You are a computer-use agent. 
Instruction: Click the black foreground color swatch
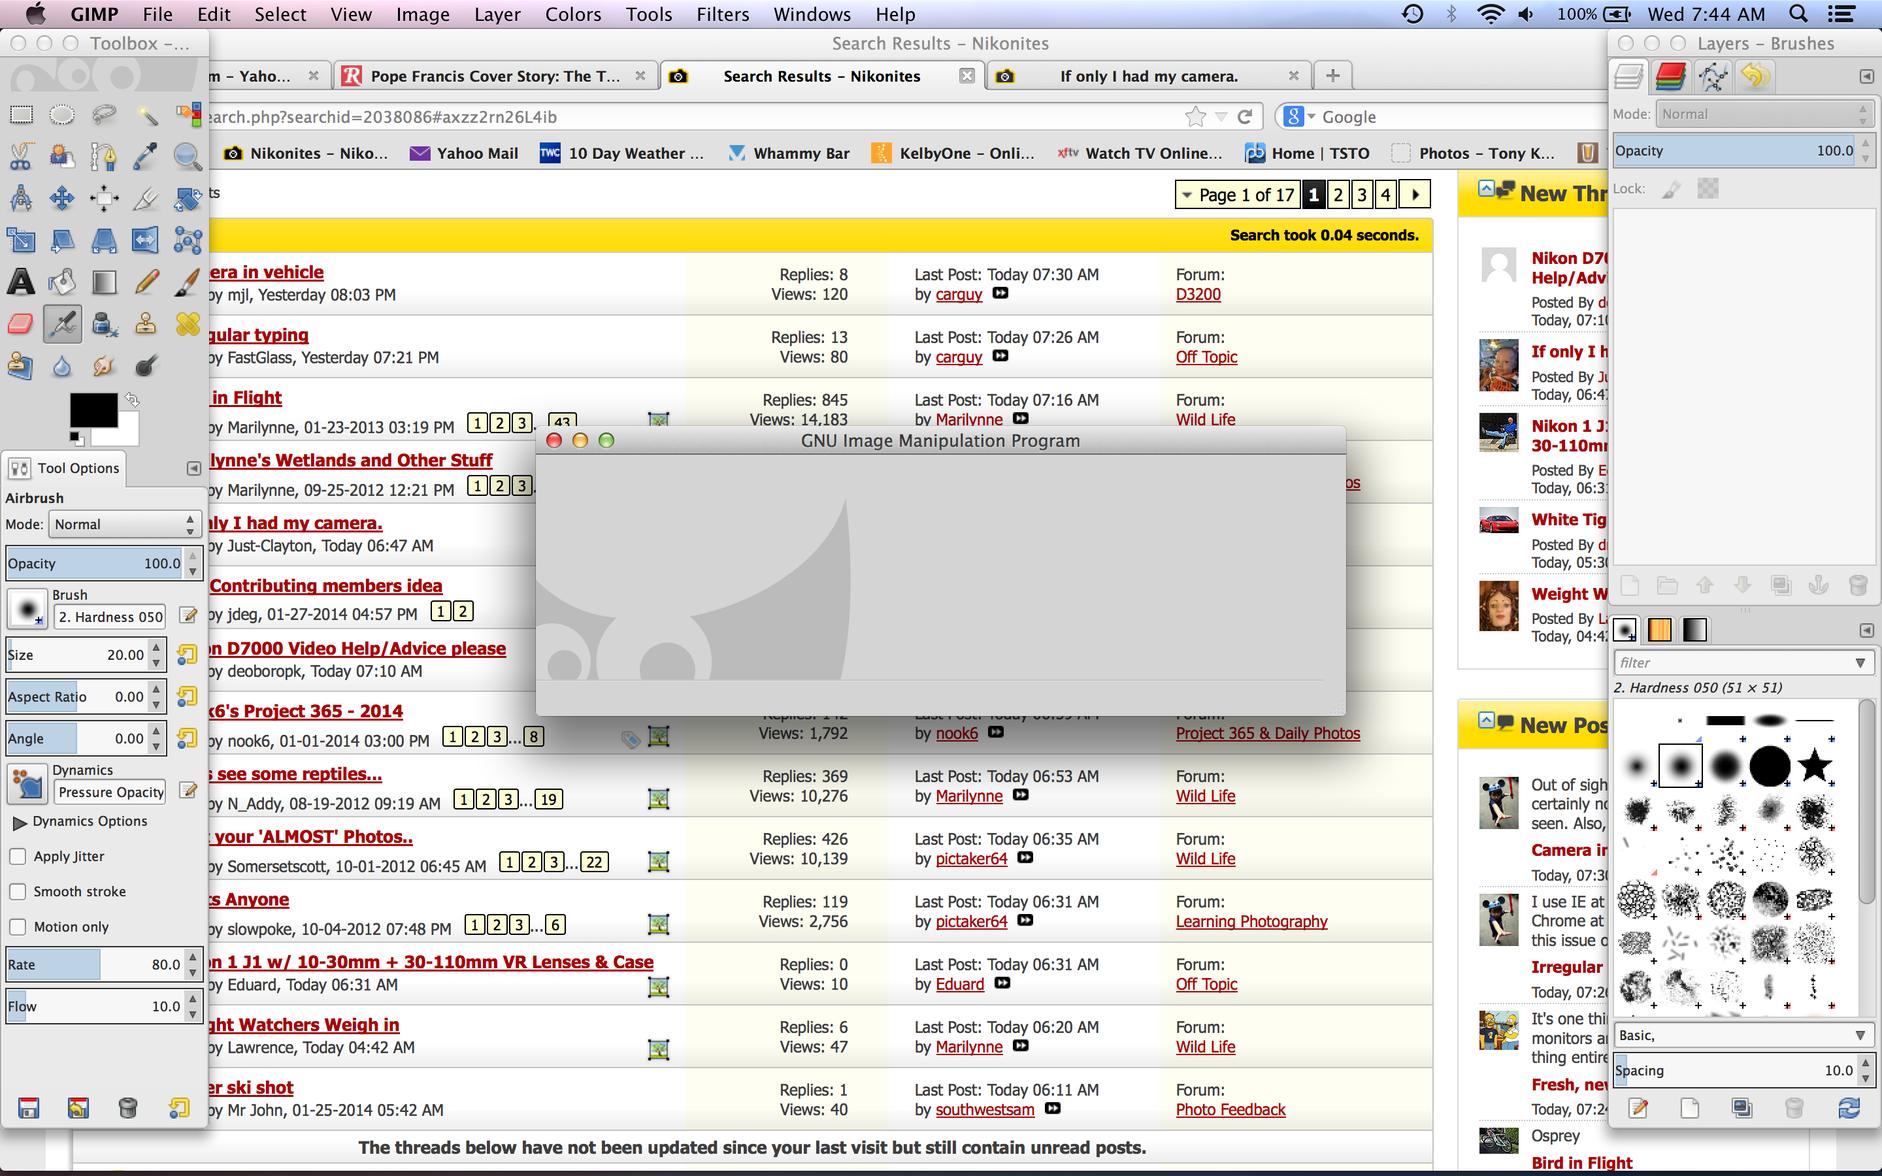(x=93, y=410)
